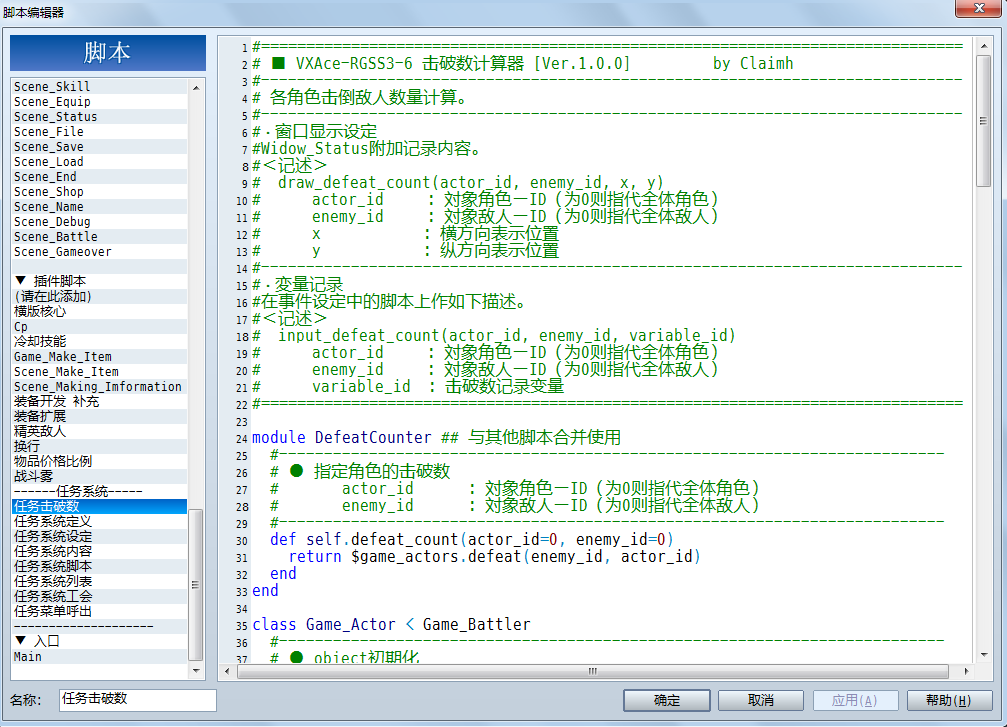Screen dimensions: 1007x727
Task: Click the code editor's vertical scroll-up arrow
Action: click(983, 46)
